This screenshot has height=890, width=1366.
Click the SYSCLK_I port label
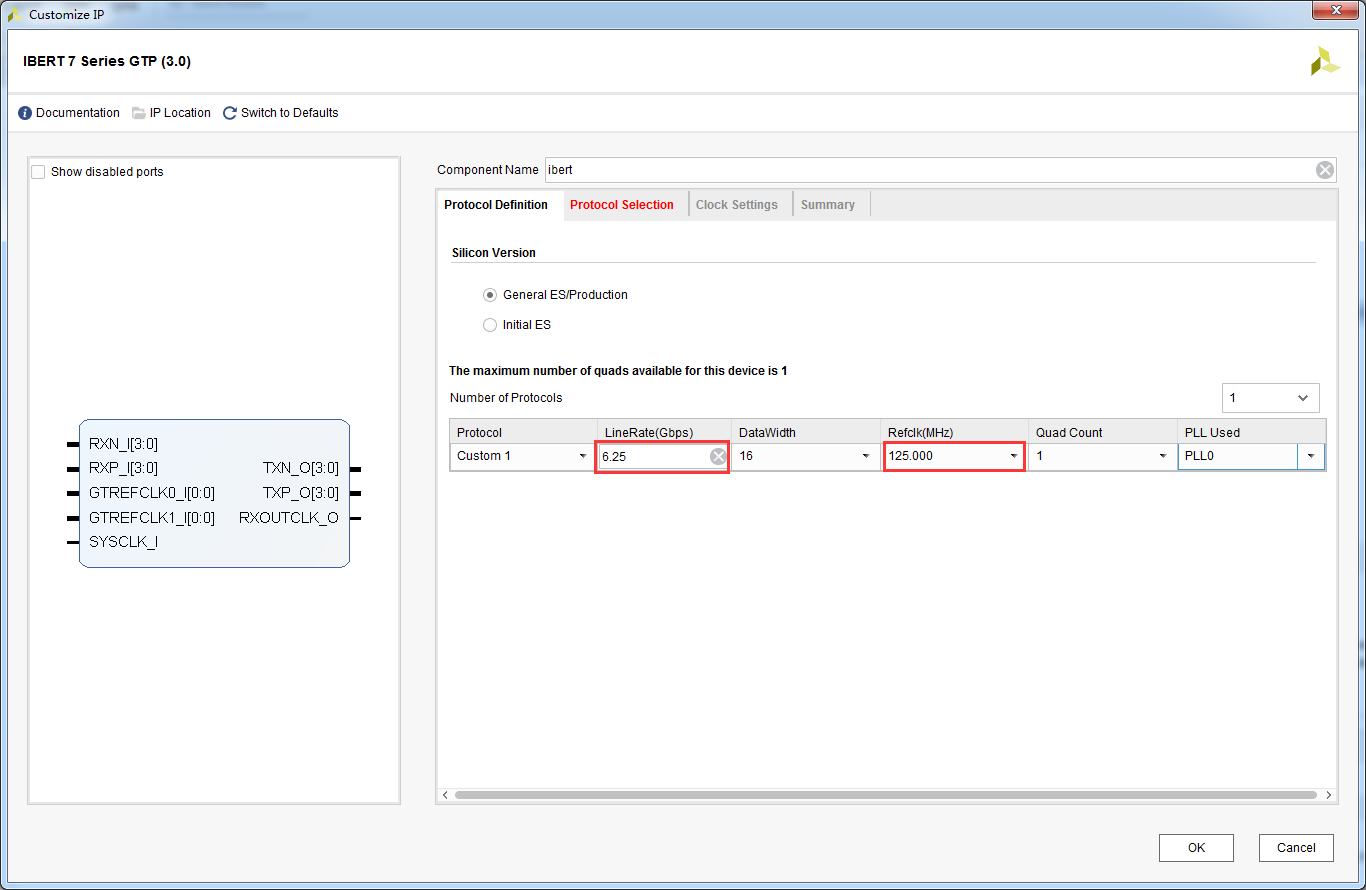click(123, 542)
